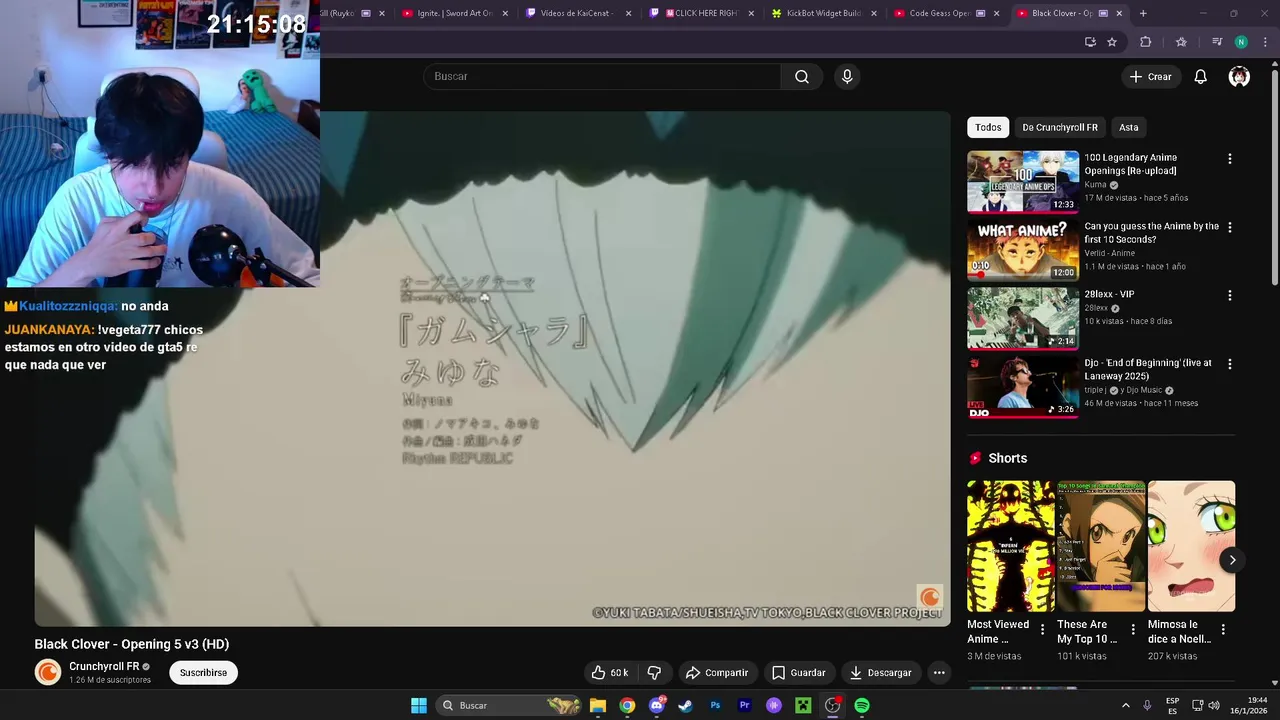Open Can you guess the Anime thumbnail
1280x720 pixels.
(x=1023, y=250)
